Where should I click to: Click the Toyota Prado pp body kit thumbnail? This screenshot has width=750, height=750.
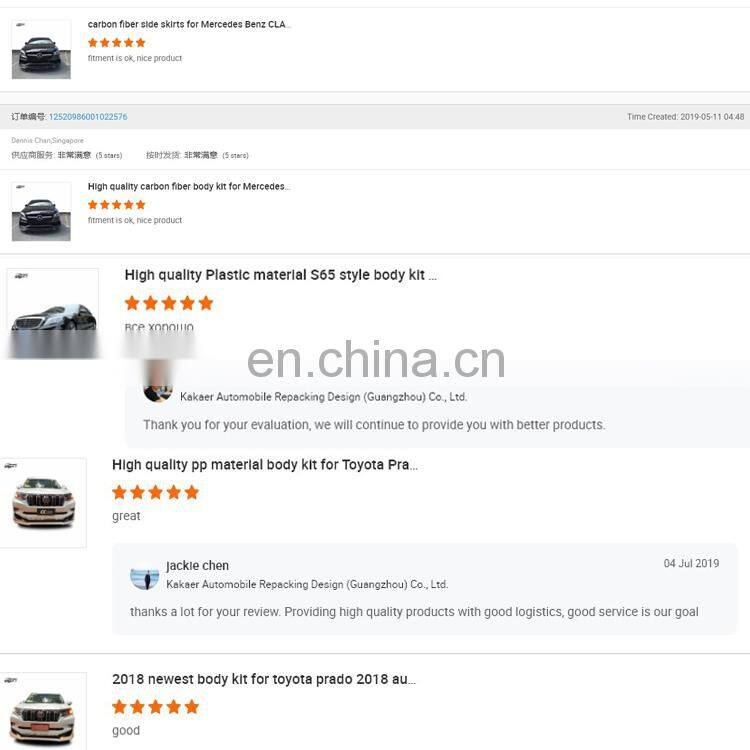(x=43, y=503)
